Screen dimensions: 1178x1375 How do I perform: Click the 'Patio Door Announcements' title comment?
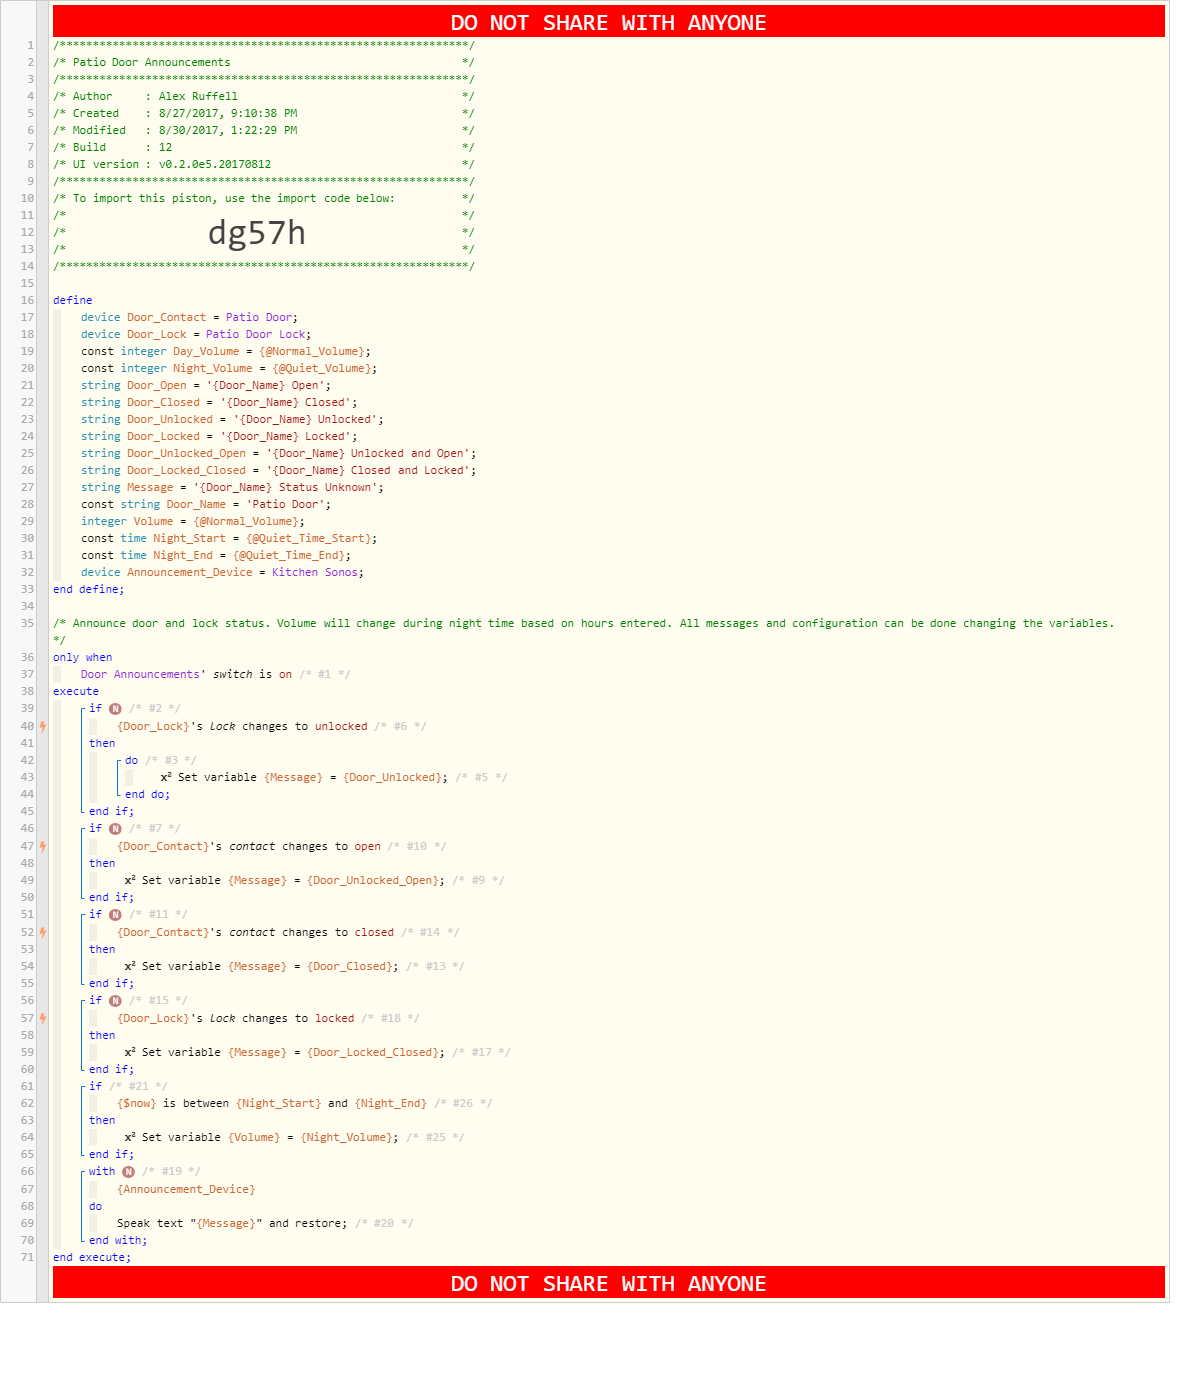[x=264, y=62]
